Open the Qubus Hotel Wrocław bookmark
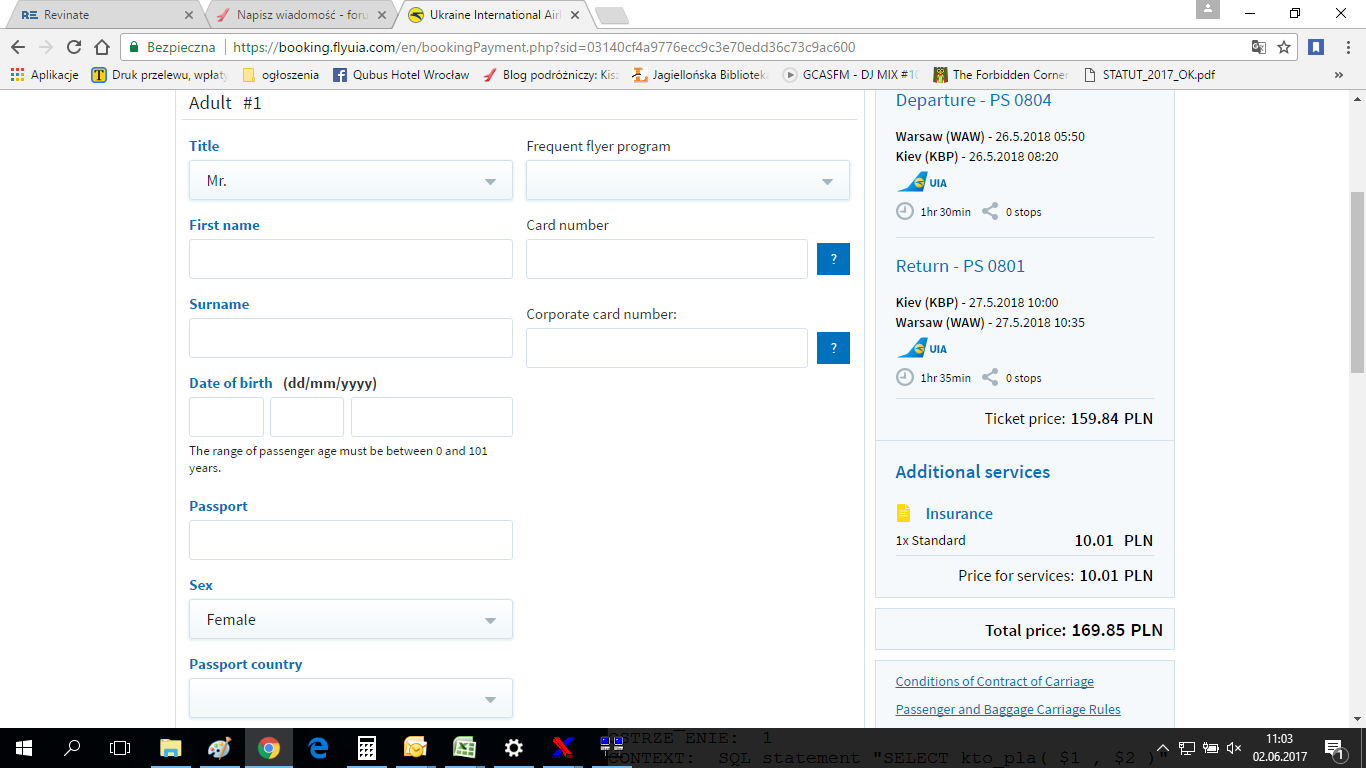1366x768 pixels. click(401, 74)
